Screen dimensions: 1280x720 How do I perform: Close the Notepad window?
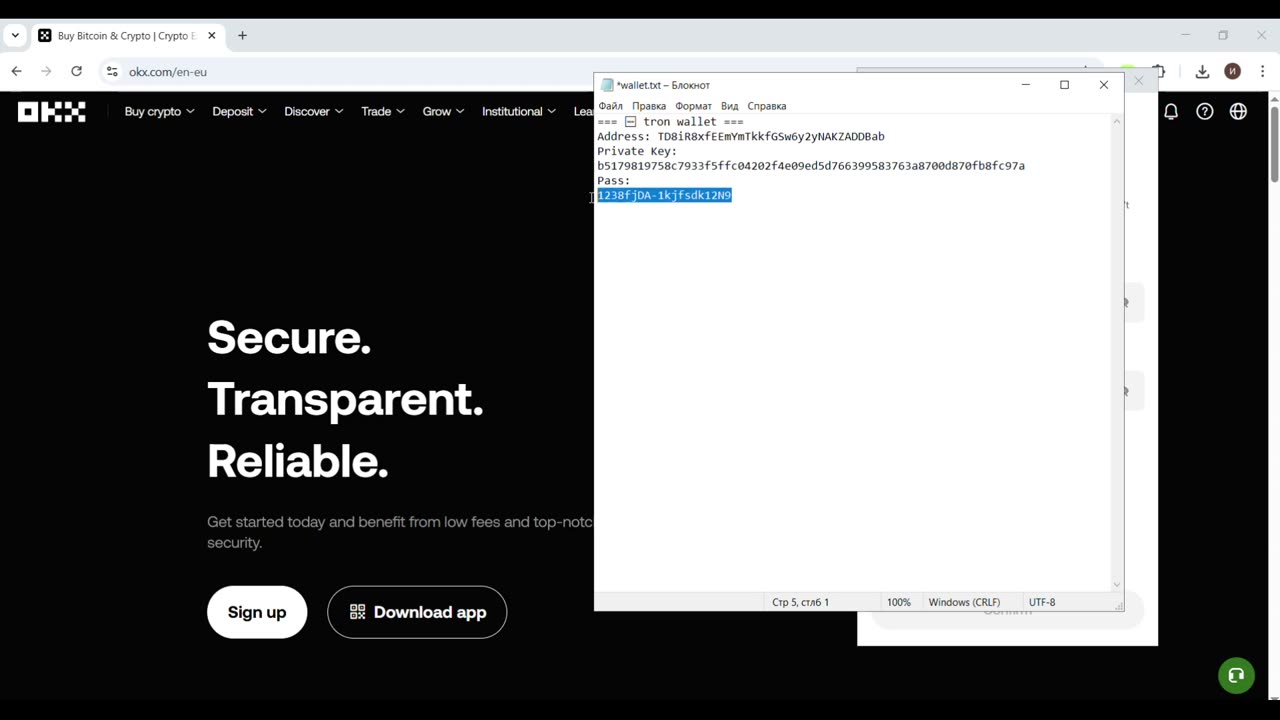click(1104, 85)
